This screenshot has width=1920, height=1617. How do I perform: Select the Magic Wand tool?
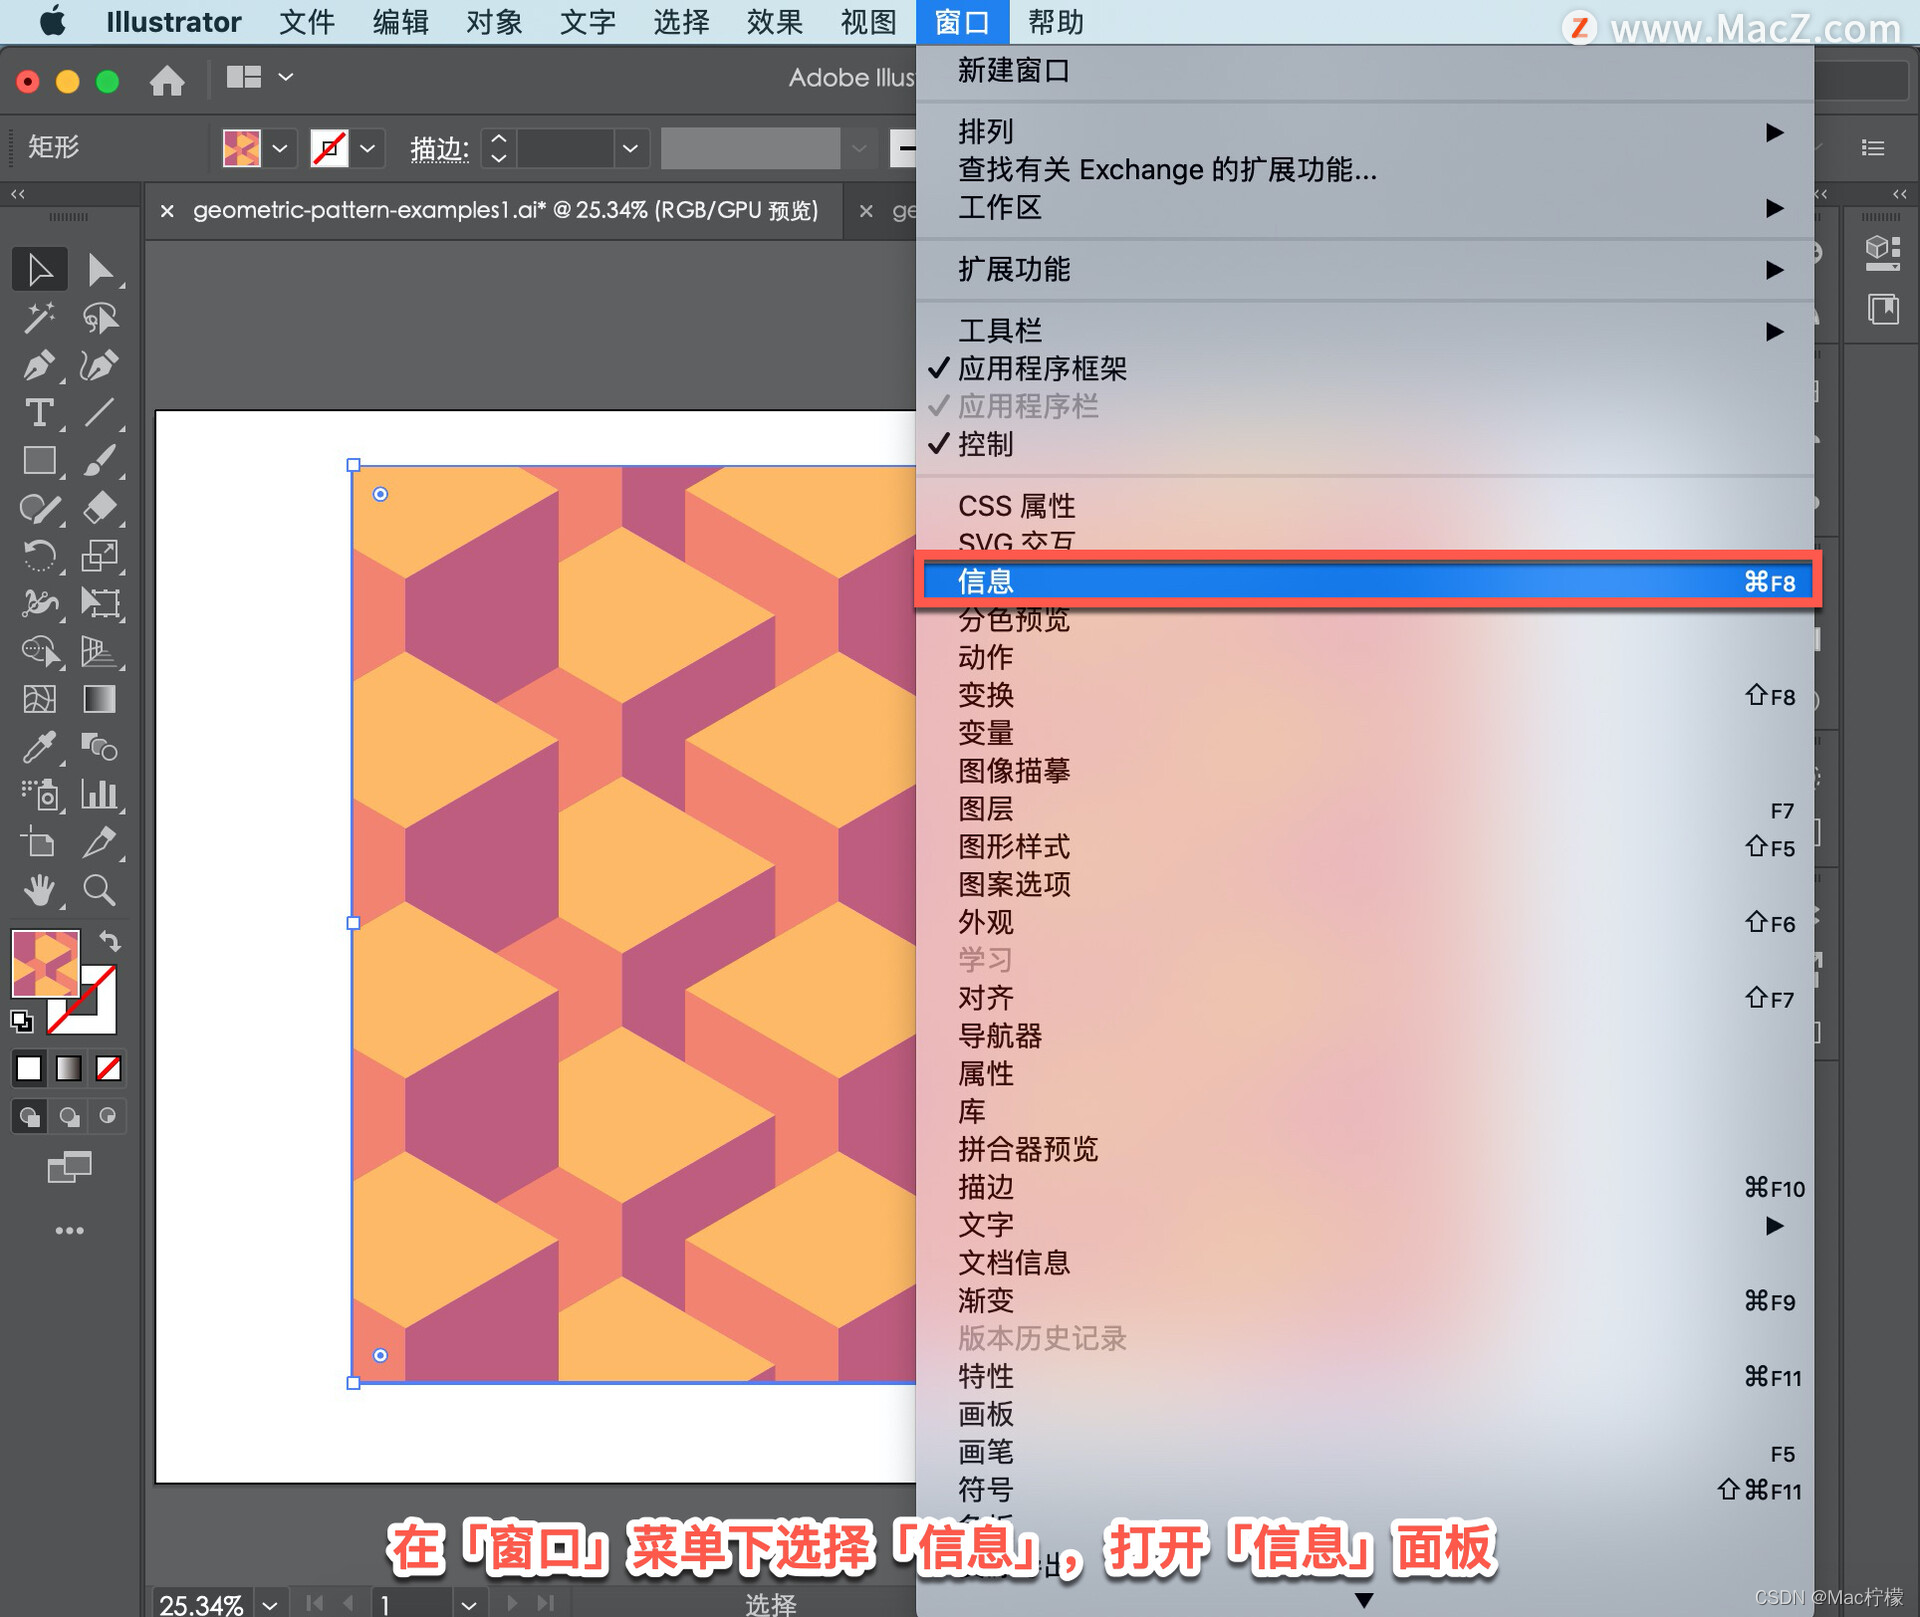[39, 318]
